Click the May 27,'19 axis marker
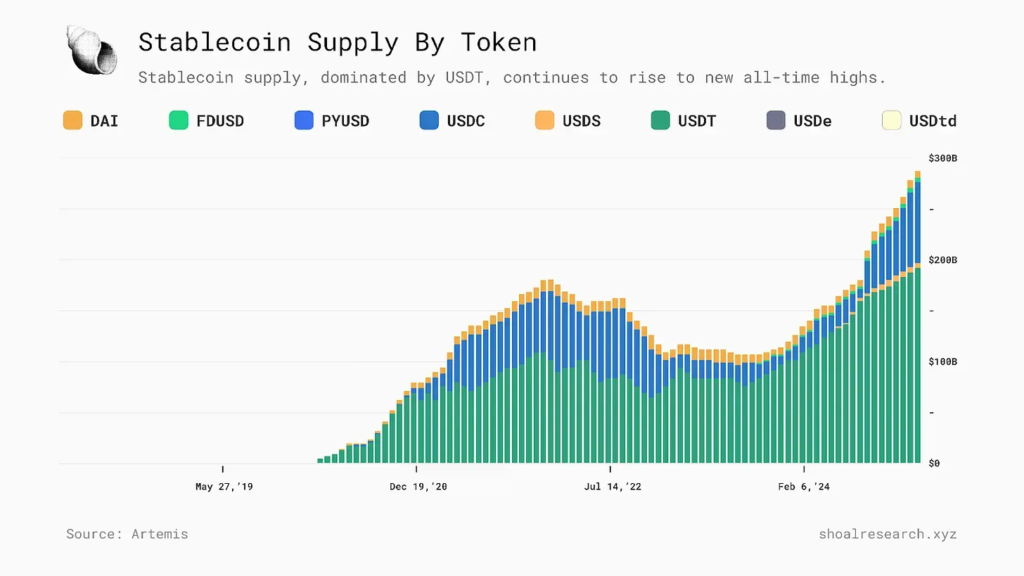Screen dimensions: 1024x576 point(223,487)
